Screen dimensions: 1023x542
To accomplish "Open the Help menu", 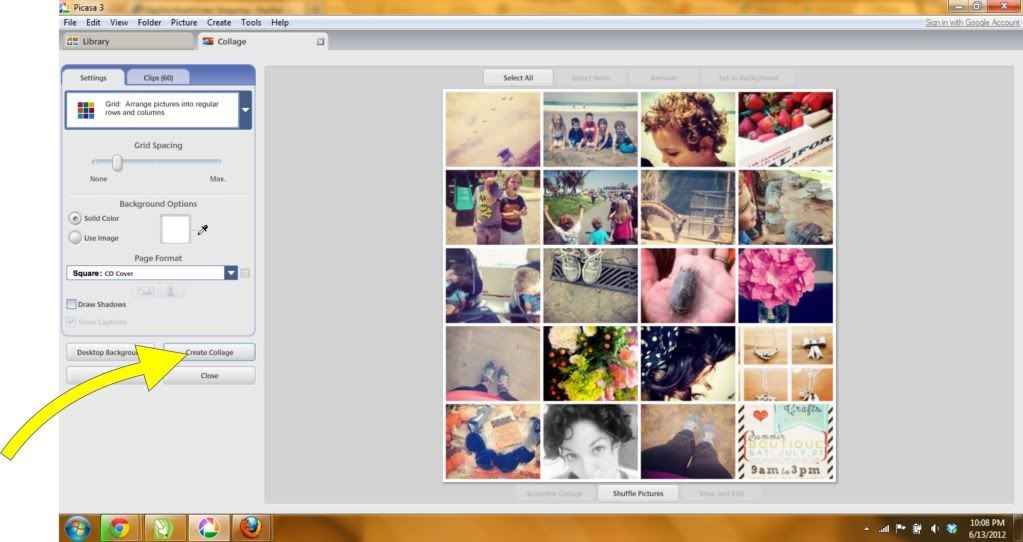I will pos(280,22).
